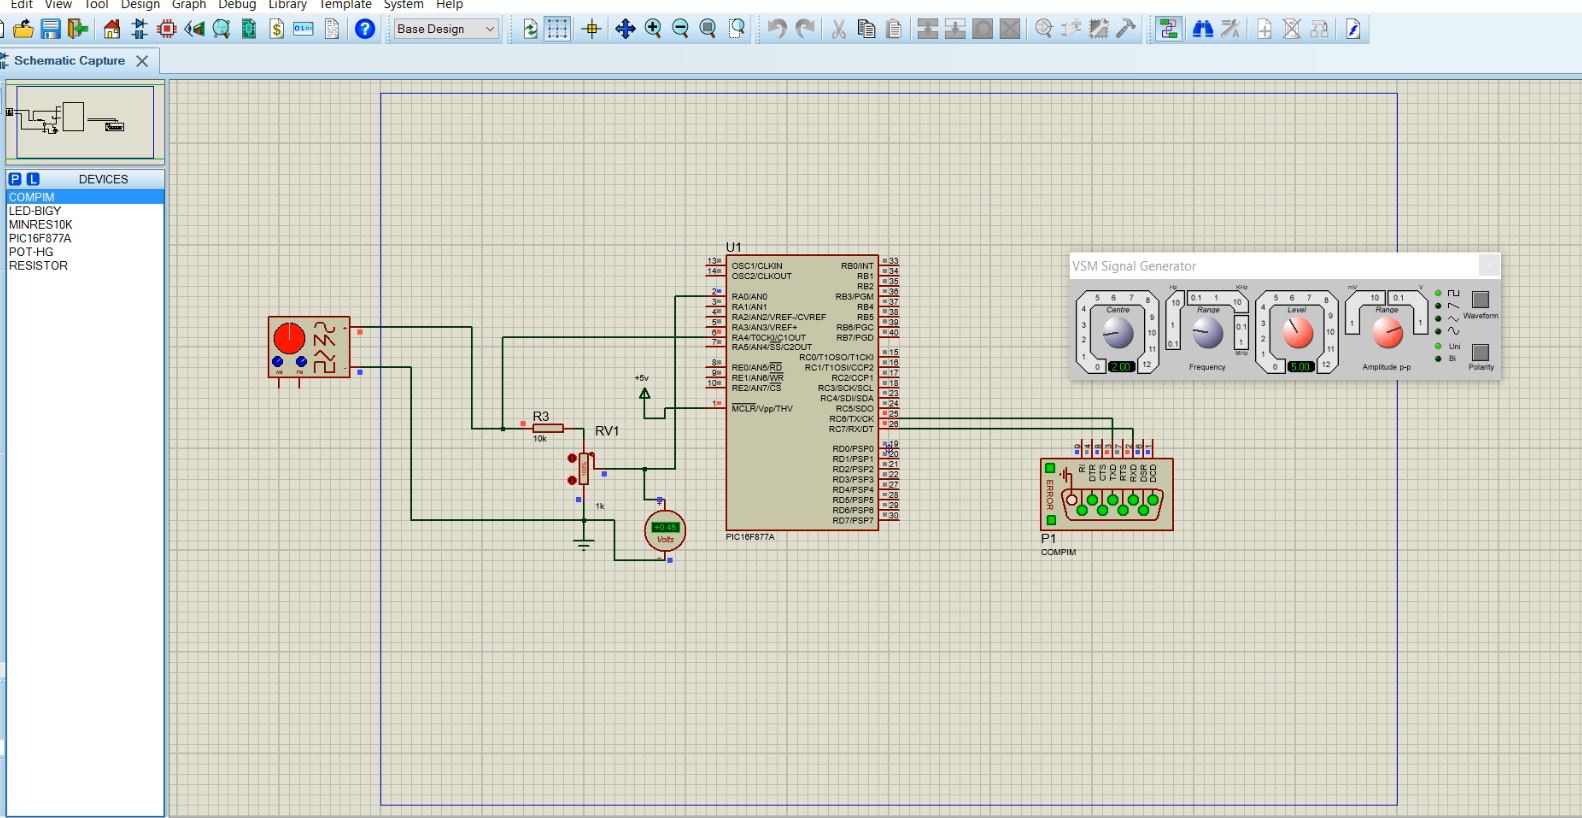Toggle the grid display icon
This screenshot has width=1582, height=818.
point(557,29)
